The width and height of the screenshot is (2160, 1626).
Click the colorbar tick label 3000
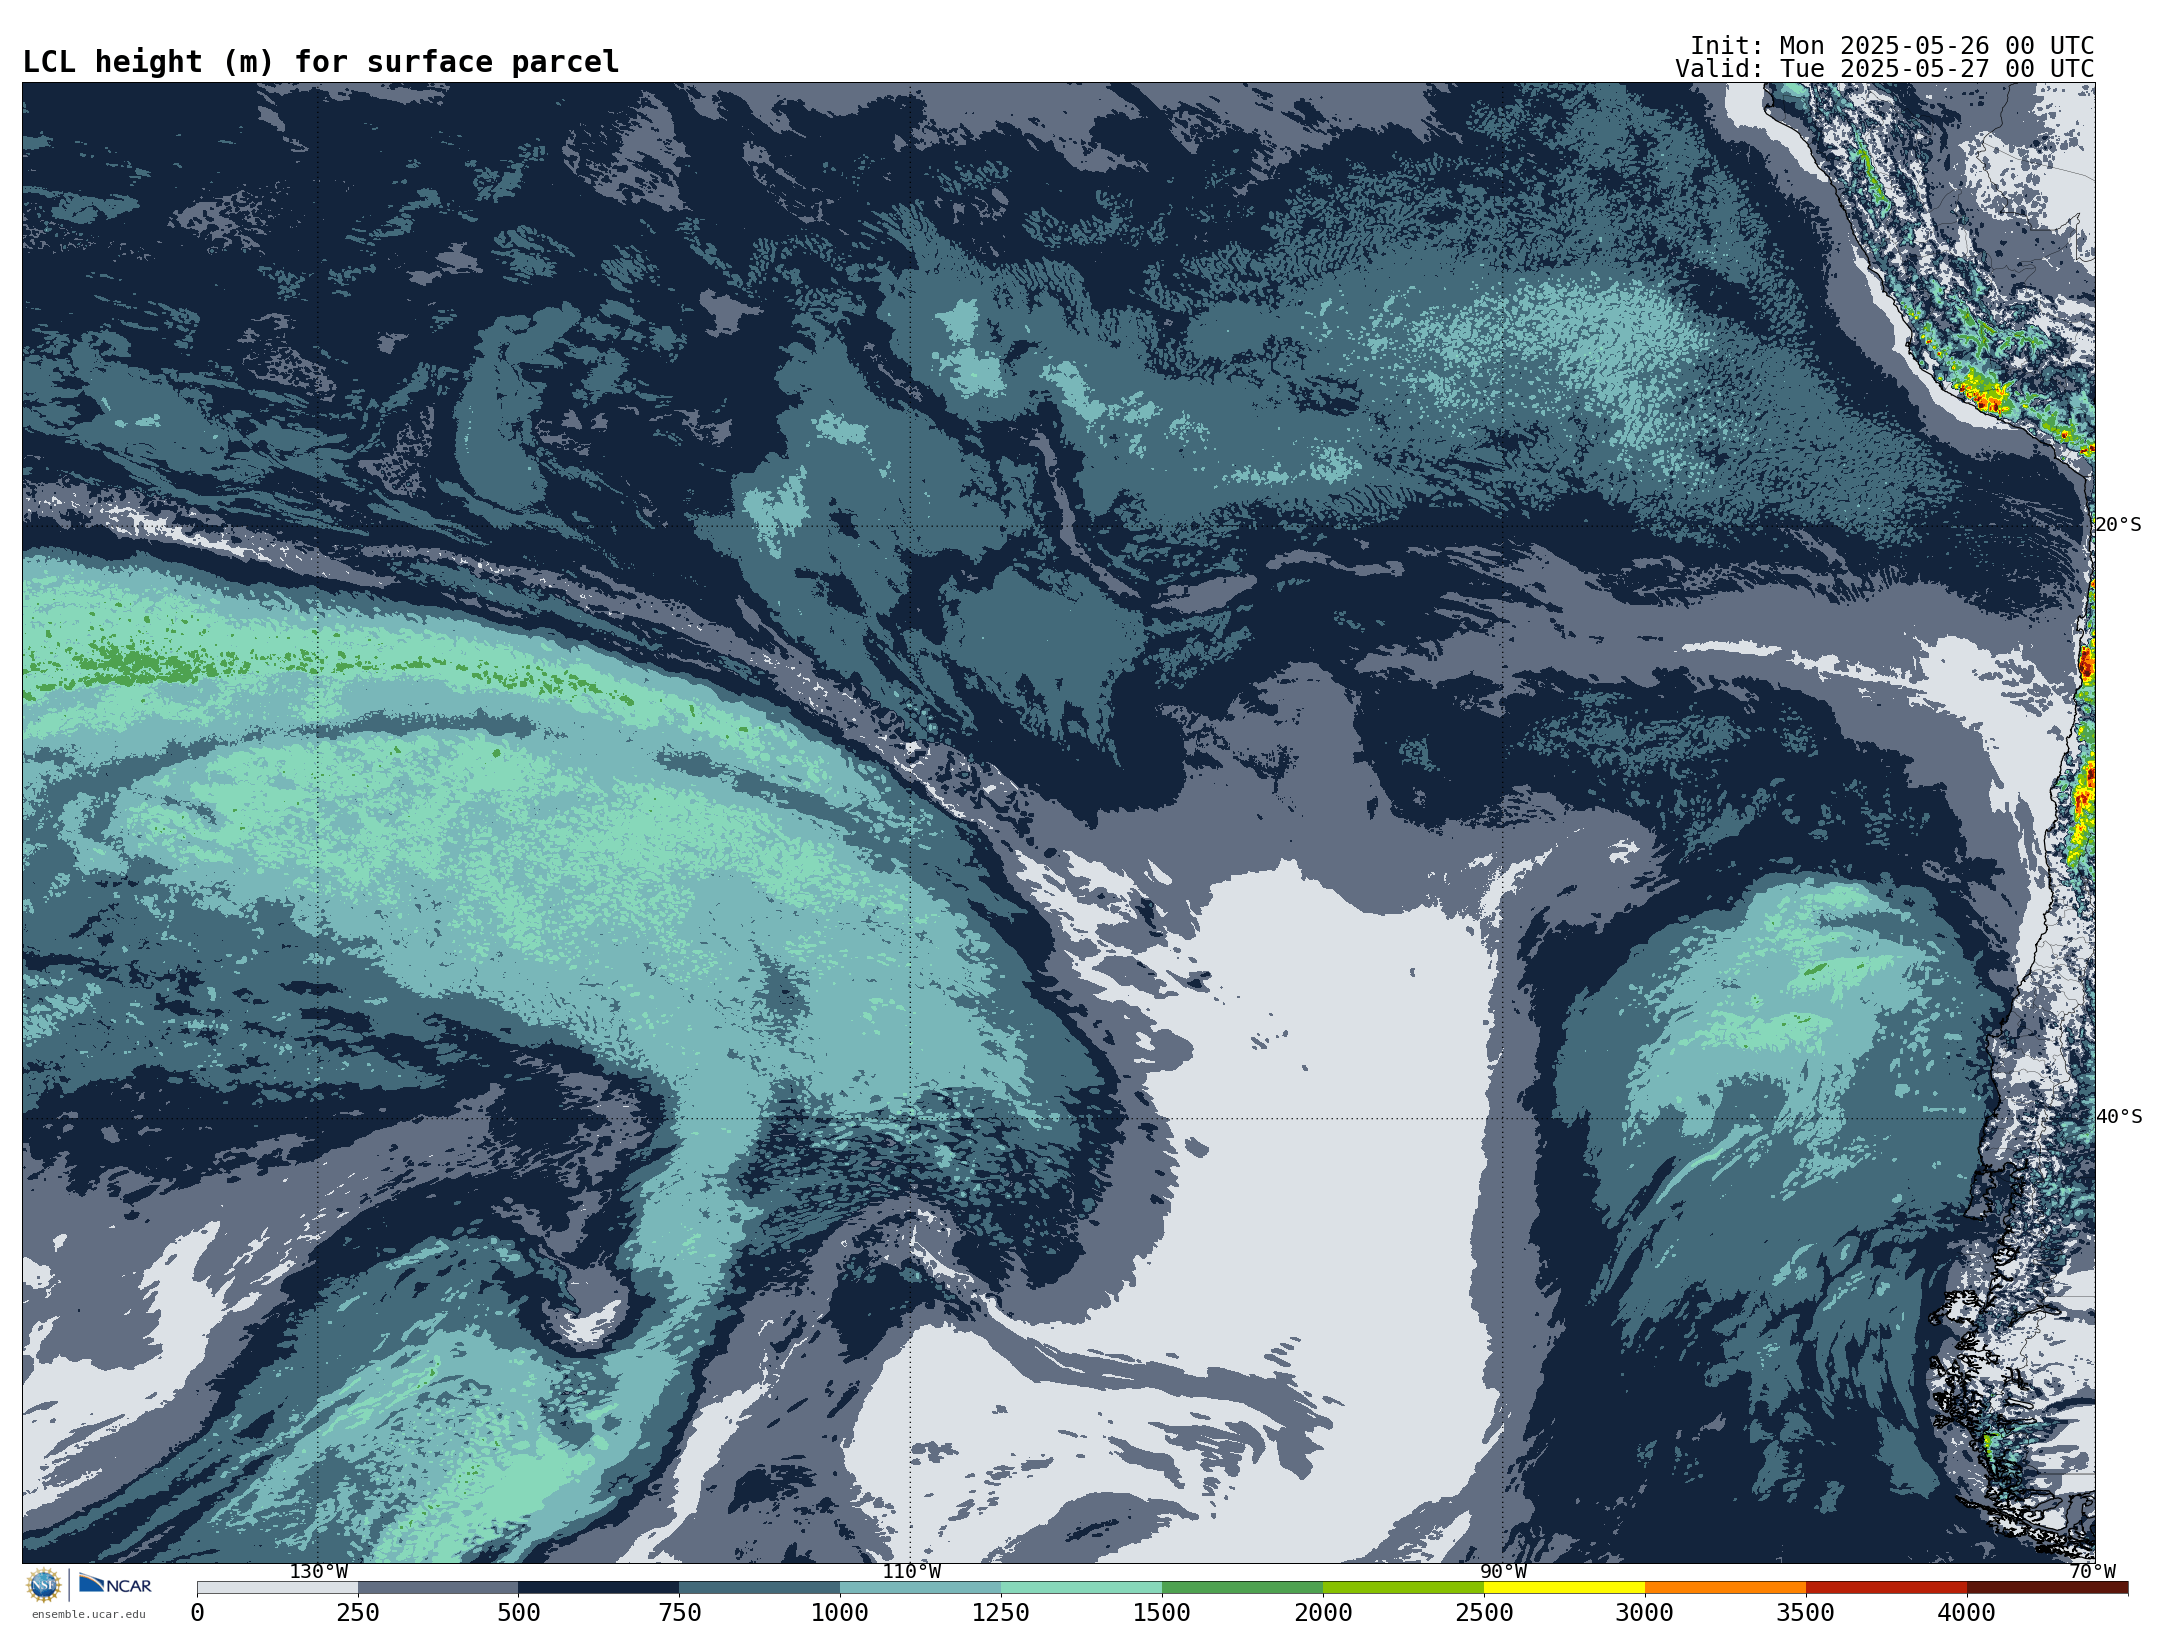click(x=1645, y=1613)
